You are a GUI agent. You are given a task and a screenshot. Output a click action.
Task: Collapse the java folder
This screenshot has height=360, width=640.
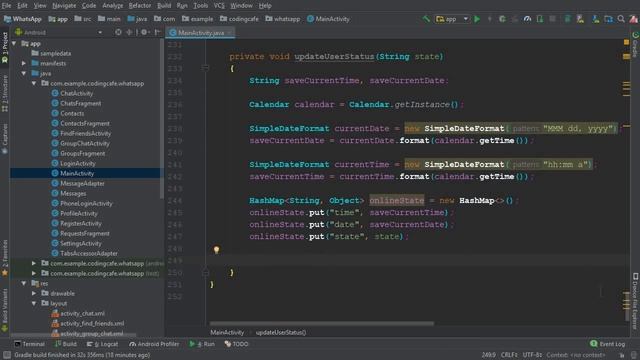pos(24,73)
